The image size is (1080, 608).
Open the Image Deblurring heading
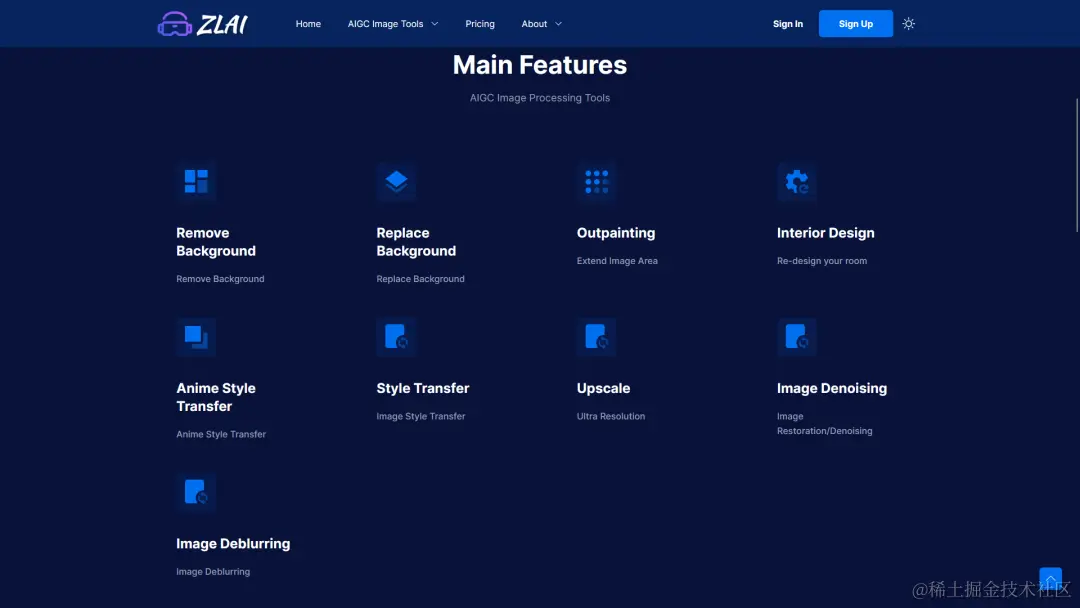[x=233, y=543]
